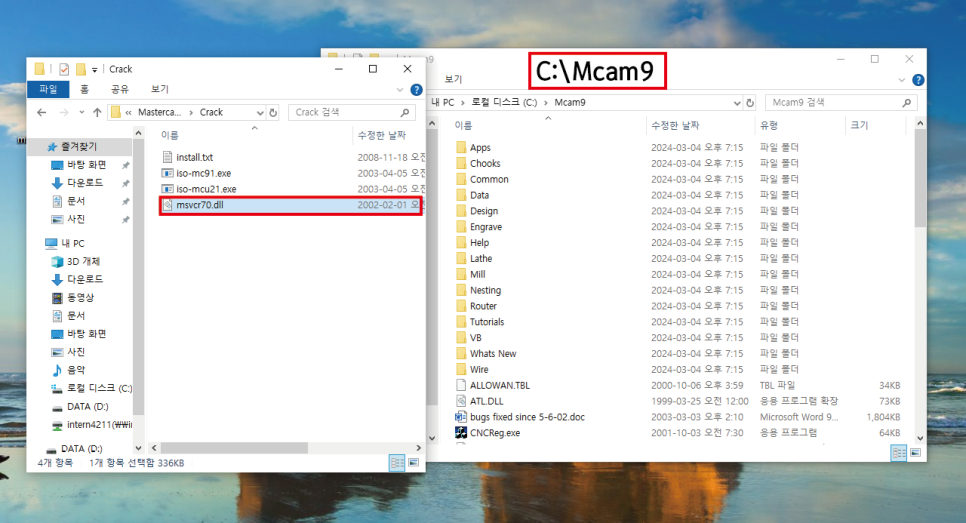Switch Crack window to large icons view
Image resolution: width=966 pixels, height=523 pixels.
pos(414,463)
